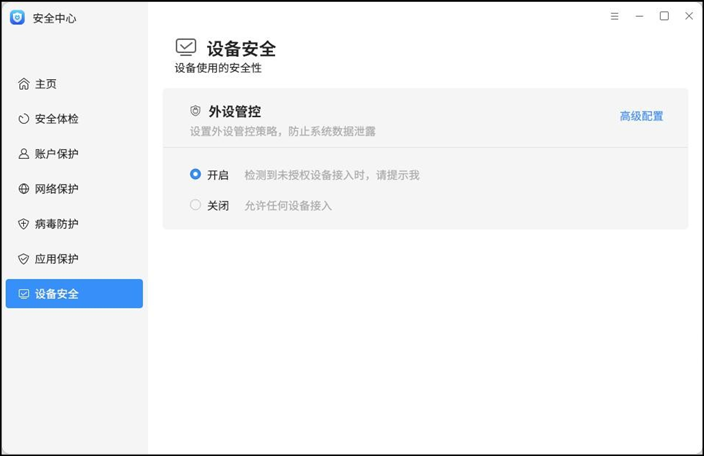Select the 开启 radio button

coord(195,174)
